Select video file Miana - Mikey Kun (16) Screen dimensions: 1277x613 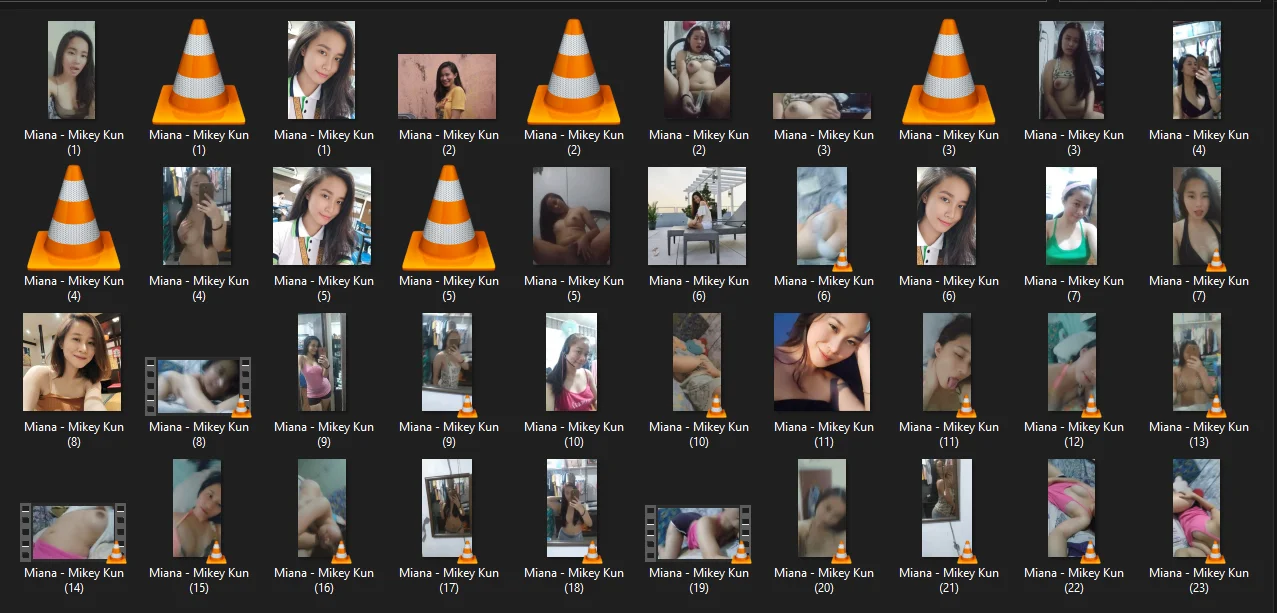click(323, 510)
